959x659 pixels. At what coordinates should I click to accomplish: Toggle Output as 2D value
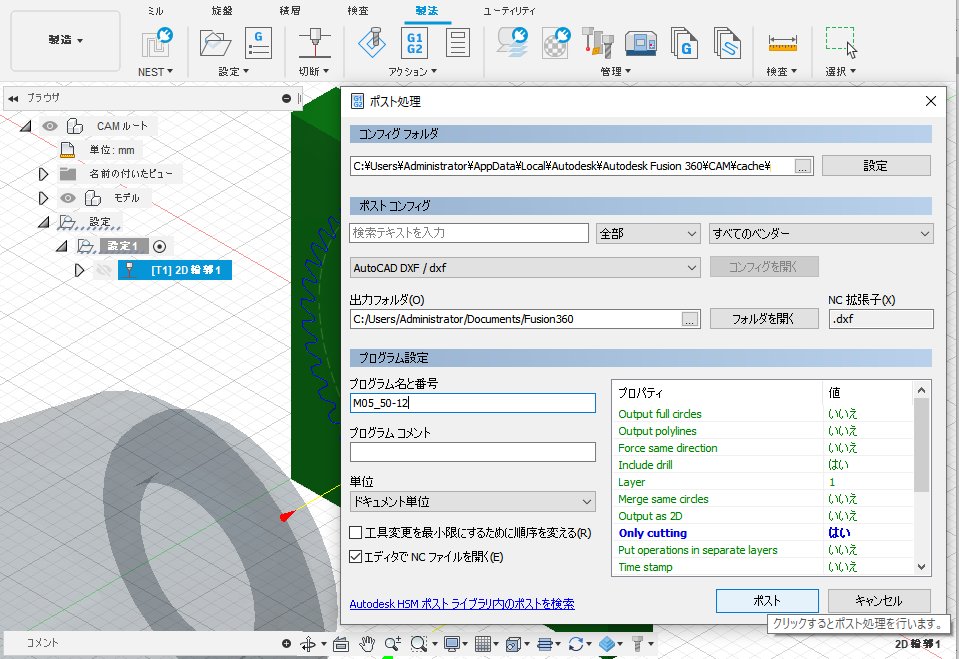point(843,516)
